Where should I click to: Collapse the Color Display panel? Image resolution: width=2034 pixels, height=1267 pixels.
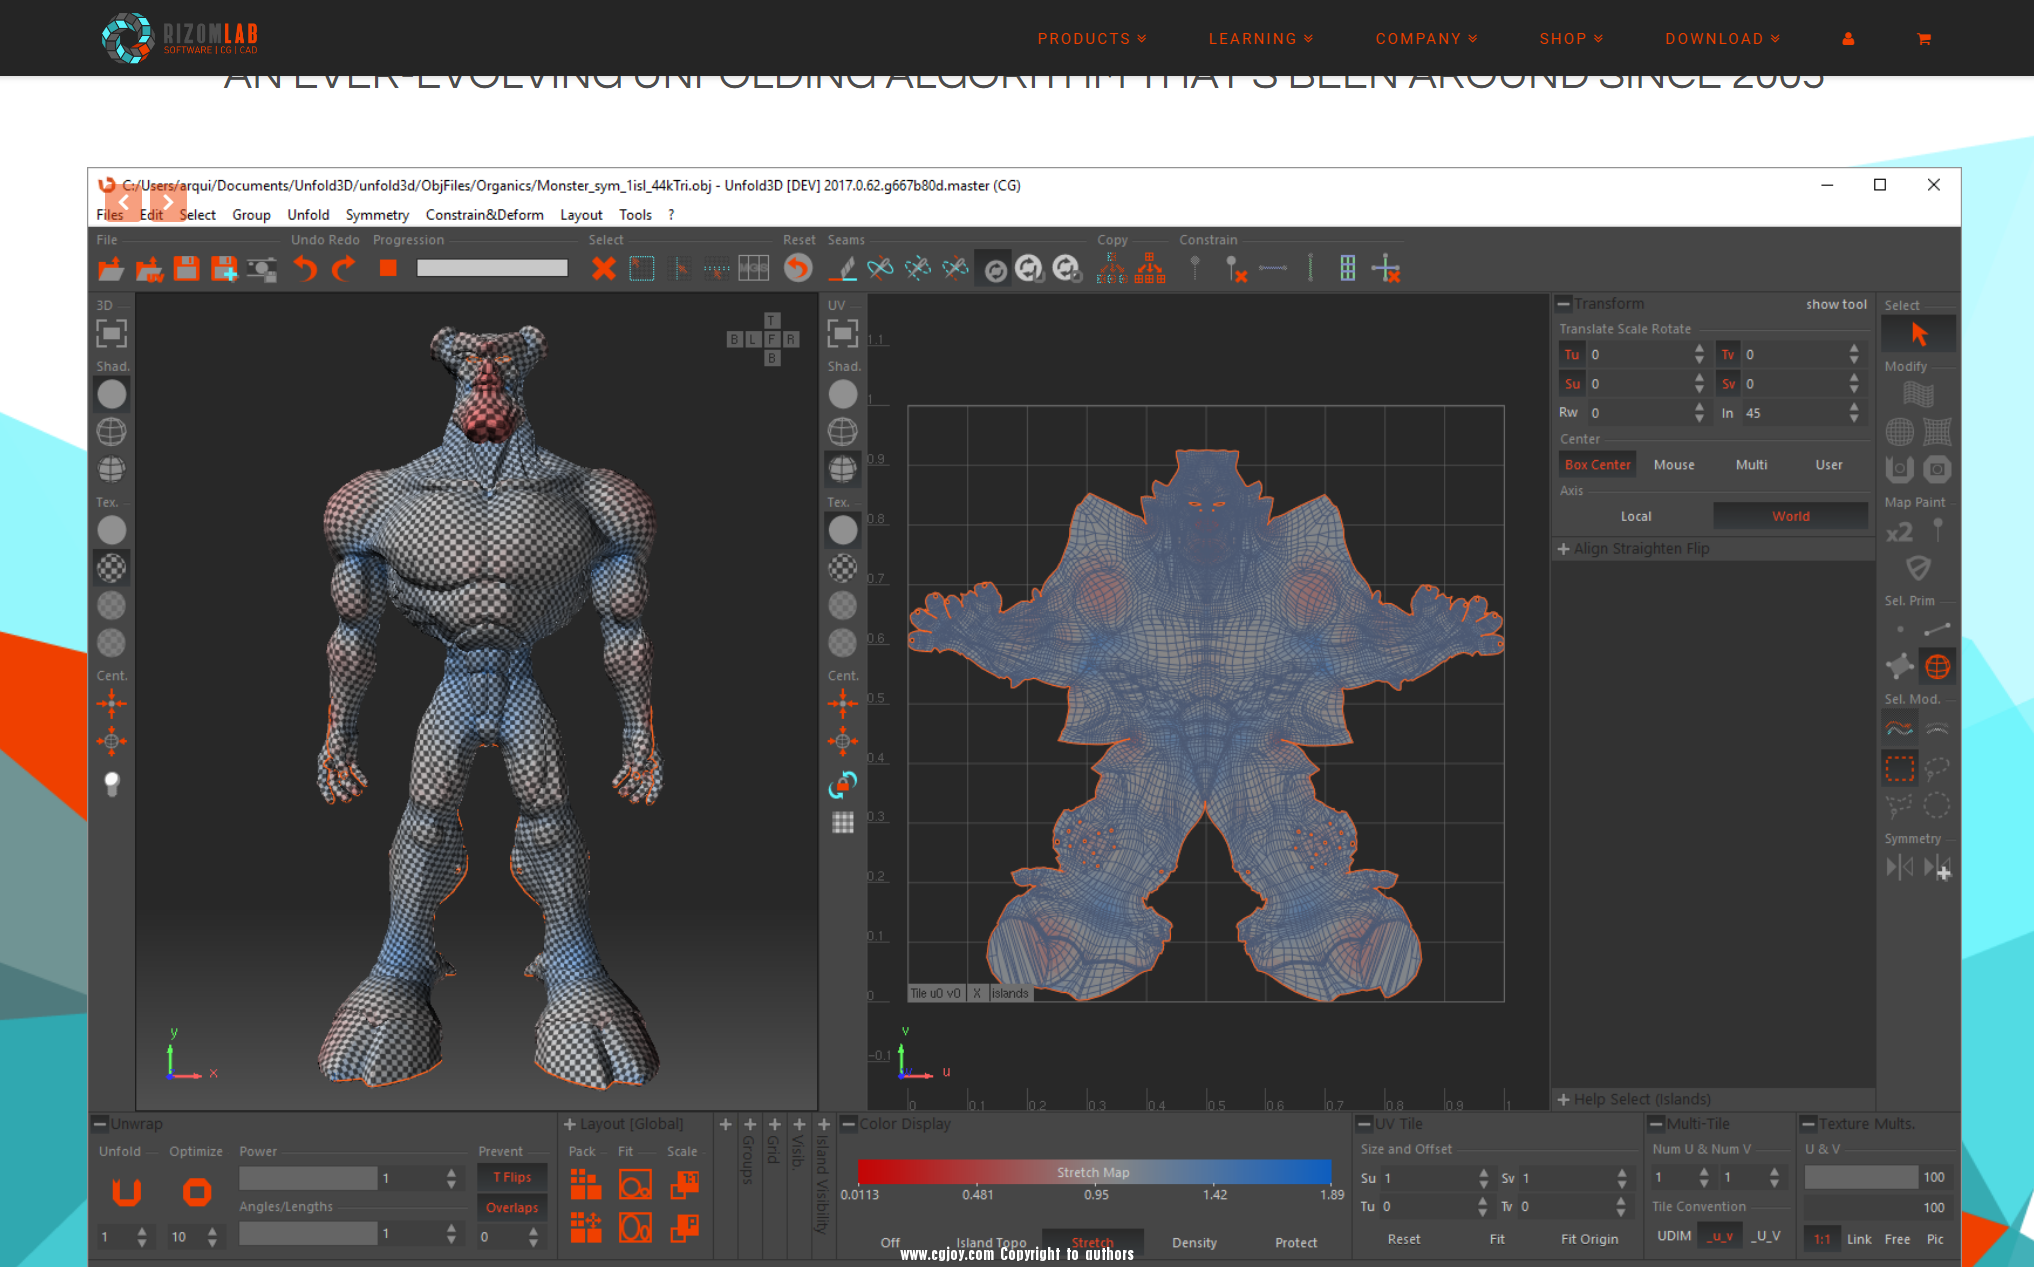849,1124
